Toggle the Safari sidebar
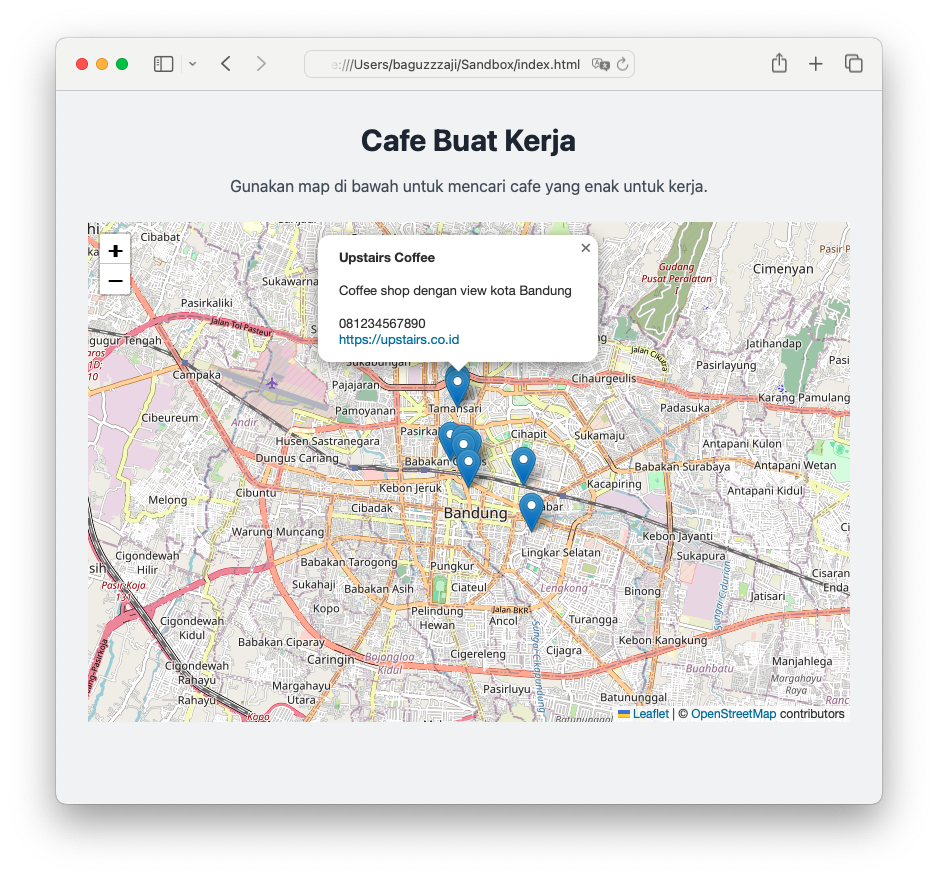 pos(163,64)
